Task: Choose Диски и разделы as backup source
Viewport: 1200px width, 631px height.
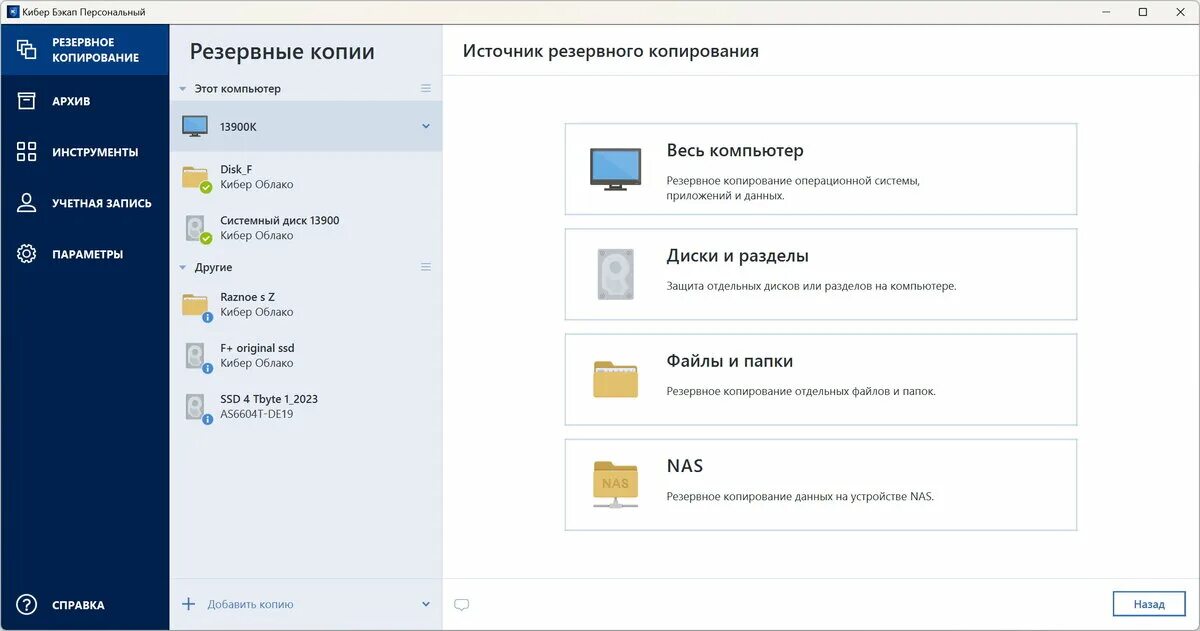Action: coord(821,274)
